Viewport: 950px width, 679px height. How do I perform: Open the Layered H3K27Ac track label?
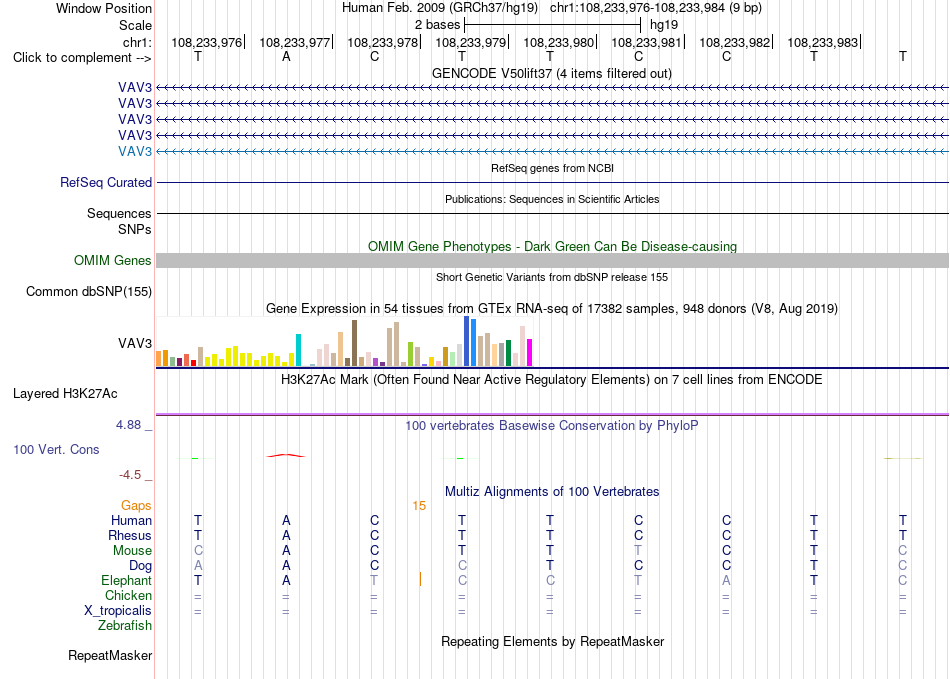65,394
